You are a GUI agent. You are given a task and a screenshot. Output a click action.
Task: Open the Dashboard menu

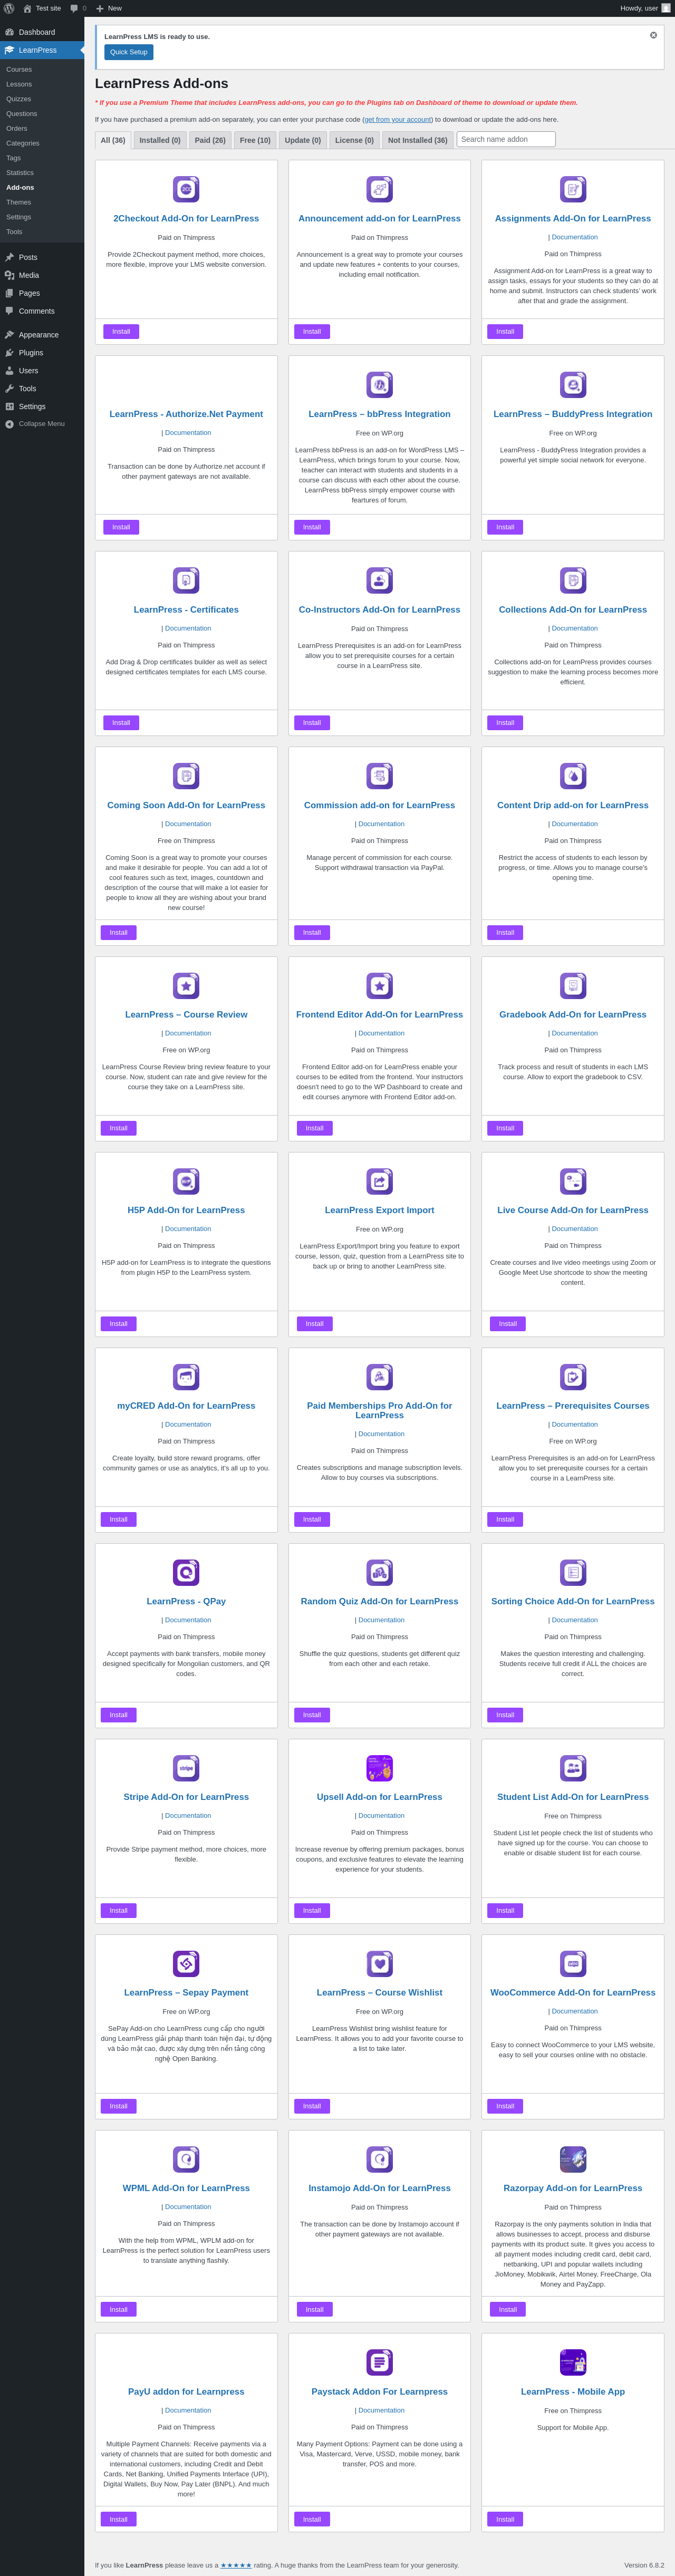pyautogui.click(x=42, y=32)
